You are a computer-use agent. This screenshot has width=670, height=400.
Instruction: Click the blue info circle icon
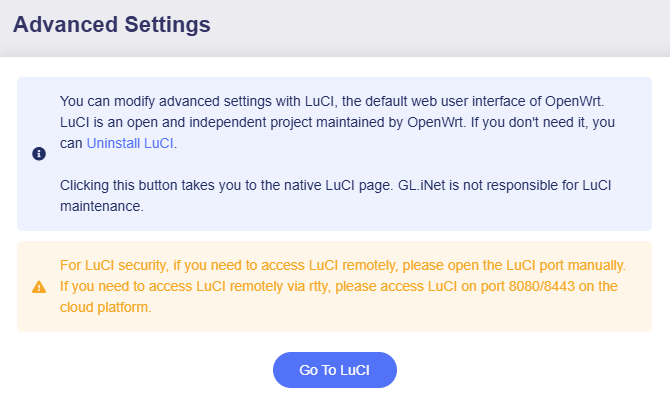39,154
